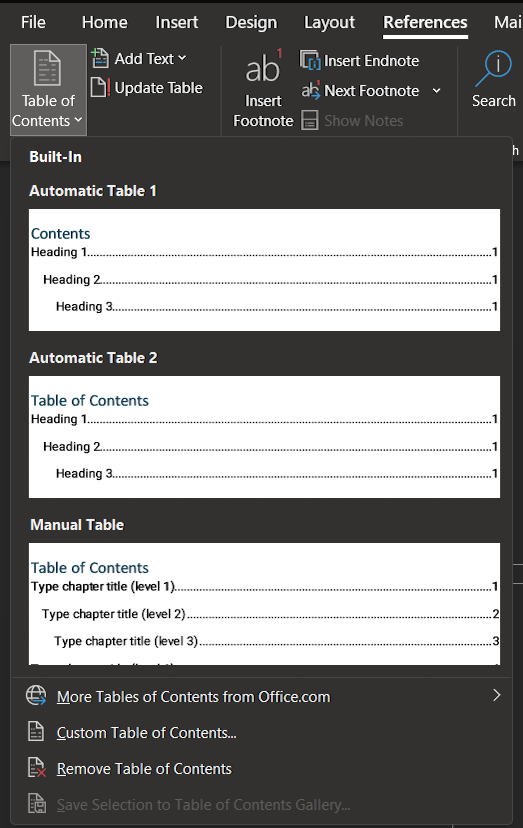Open the Layout ribbon tab

329,22
